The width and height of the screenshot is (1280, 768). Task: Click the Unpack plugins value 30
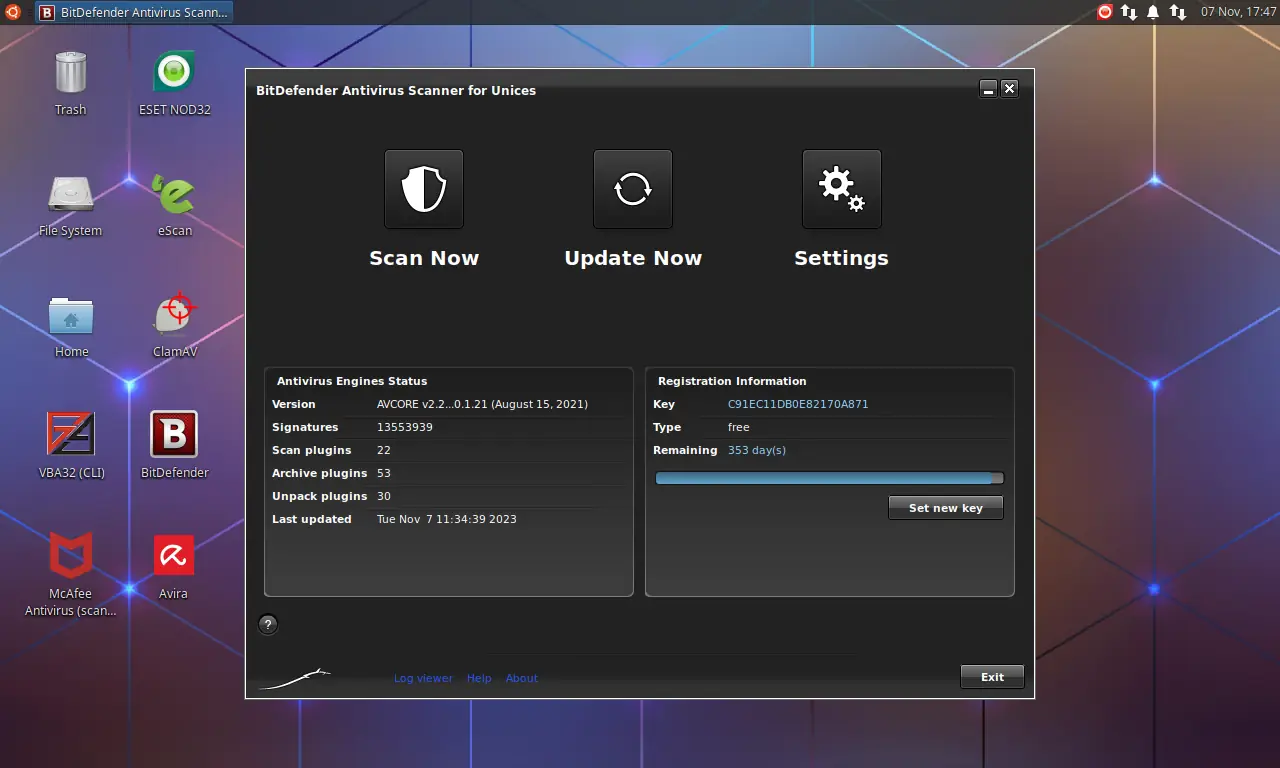384,496
